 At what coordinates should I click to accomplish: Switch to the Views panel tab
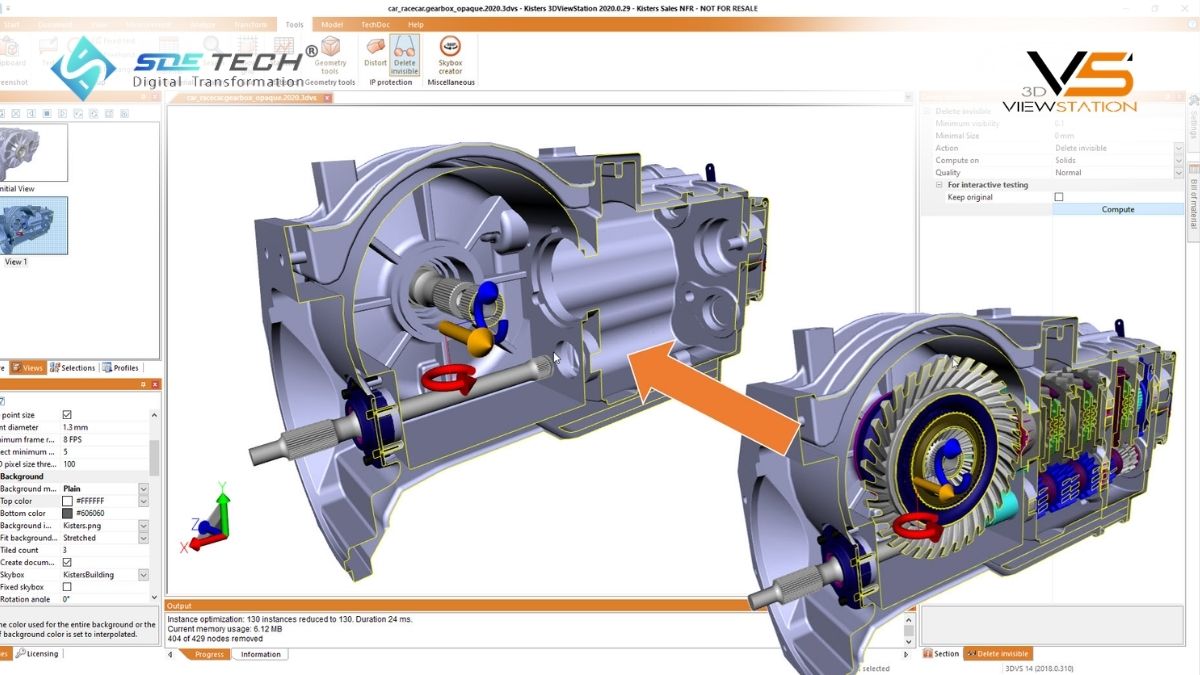(x=28, y=368)
